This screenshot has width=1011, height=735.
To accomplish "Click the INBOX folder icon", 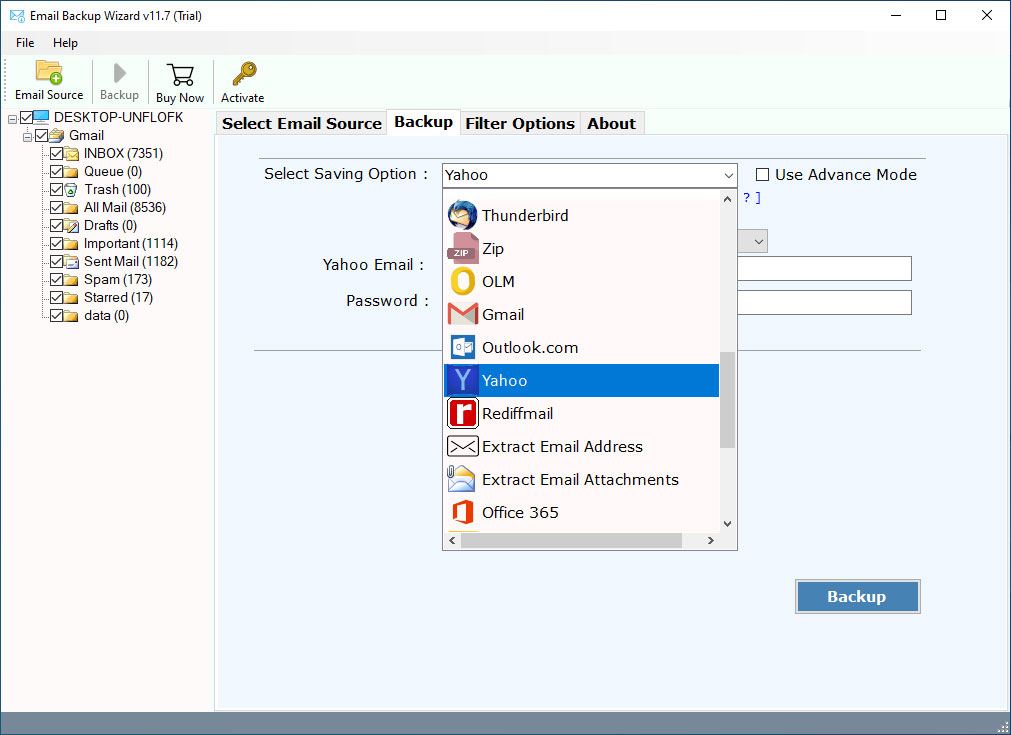I will [72, 153].
